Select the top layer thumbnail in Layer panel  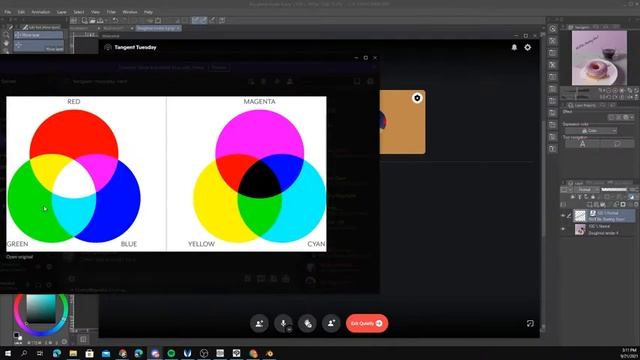coord(580,216)
